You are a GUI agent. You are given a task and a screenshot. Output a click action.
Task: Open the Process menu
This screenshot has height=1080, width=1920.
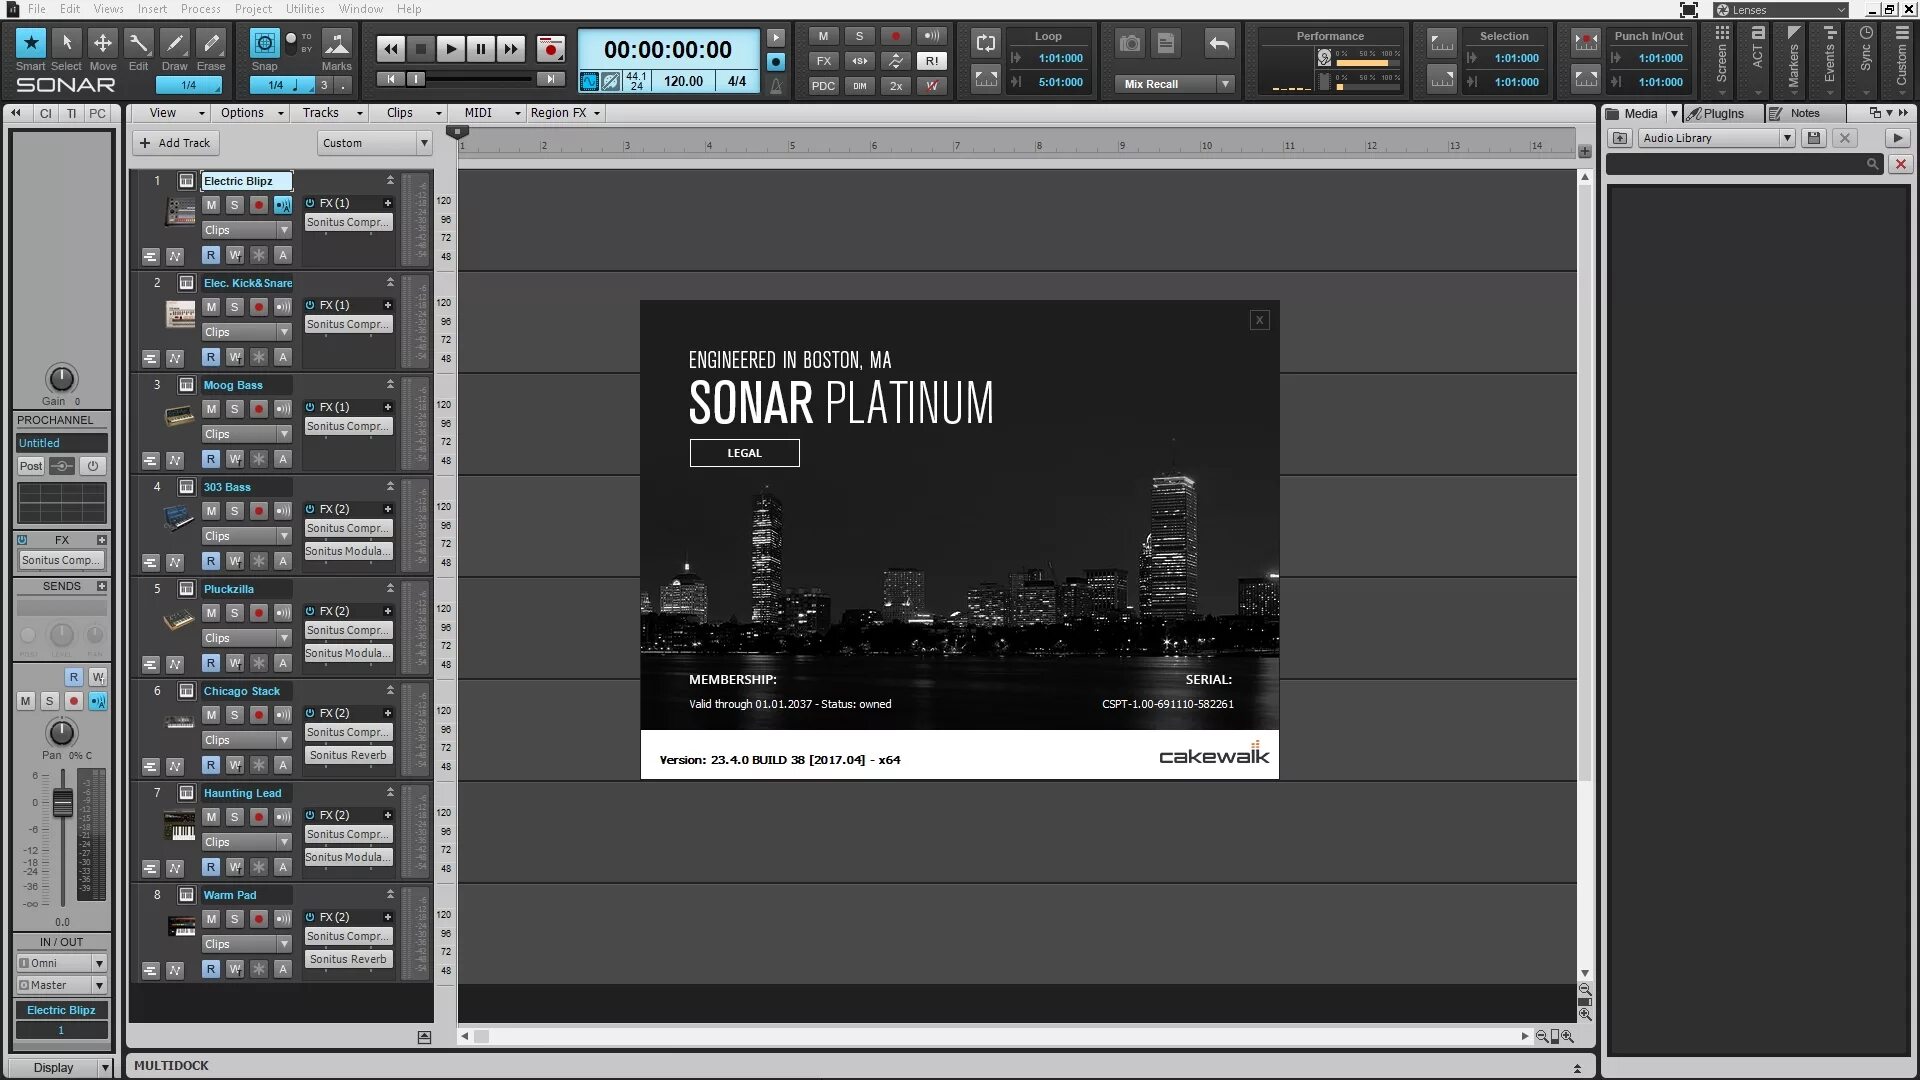[x=200, y=9]
